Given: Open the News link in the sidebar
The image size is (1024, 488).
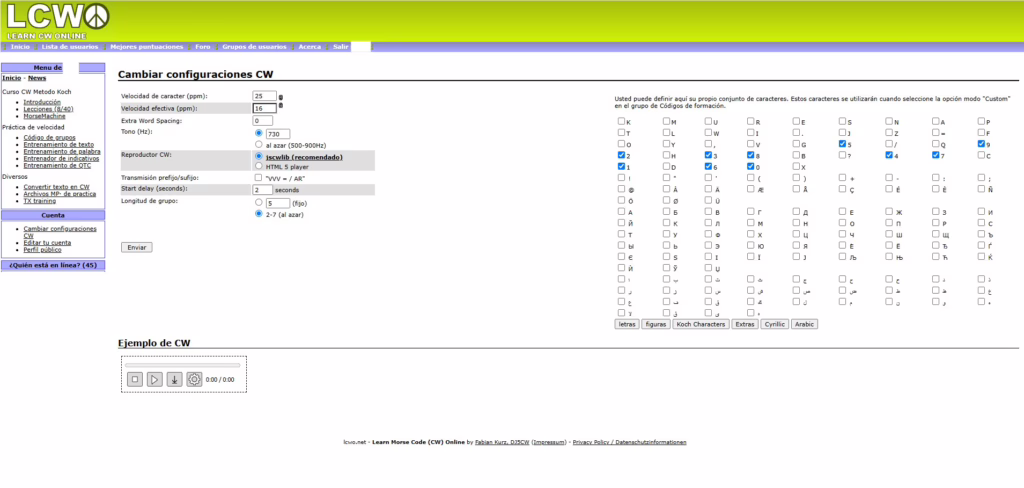Looking at the screenshot, I should (x=37, y=78).
